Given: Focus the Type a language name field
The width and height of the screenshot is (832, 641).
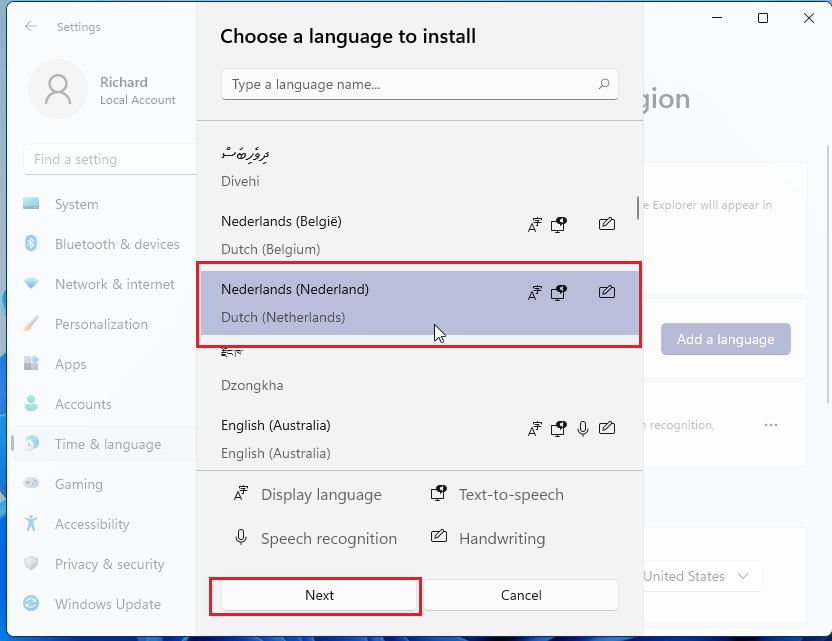Looking at the screenshot, I should click(x=408, y=85).
